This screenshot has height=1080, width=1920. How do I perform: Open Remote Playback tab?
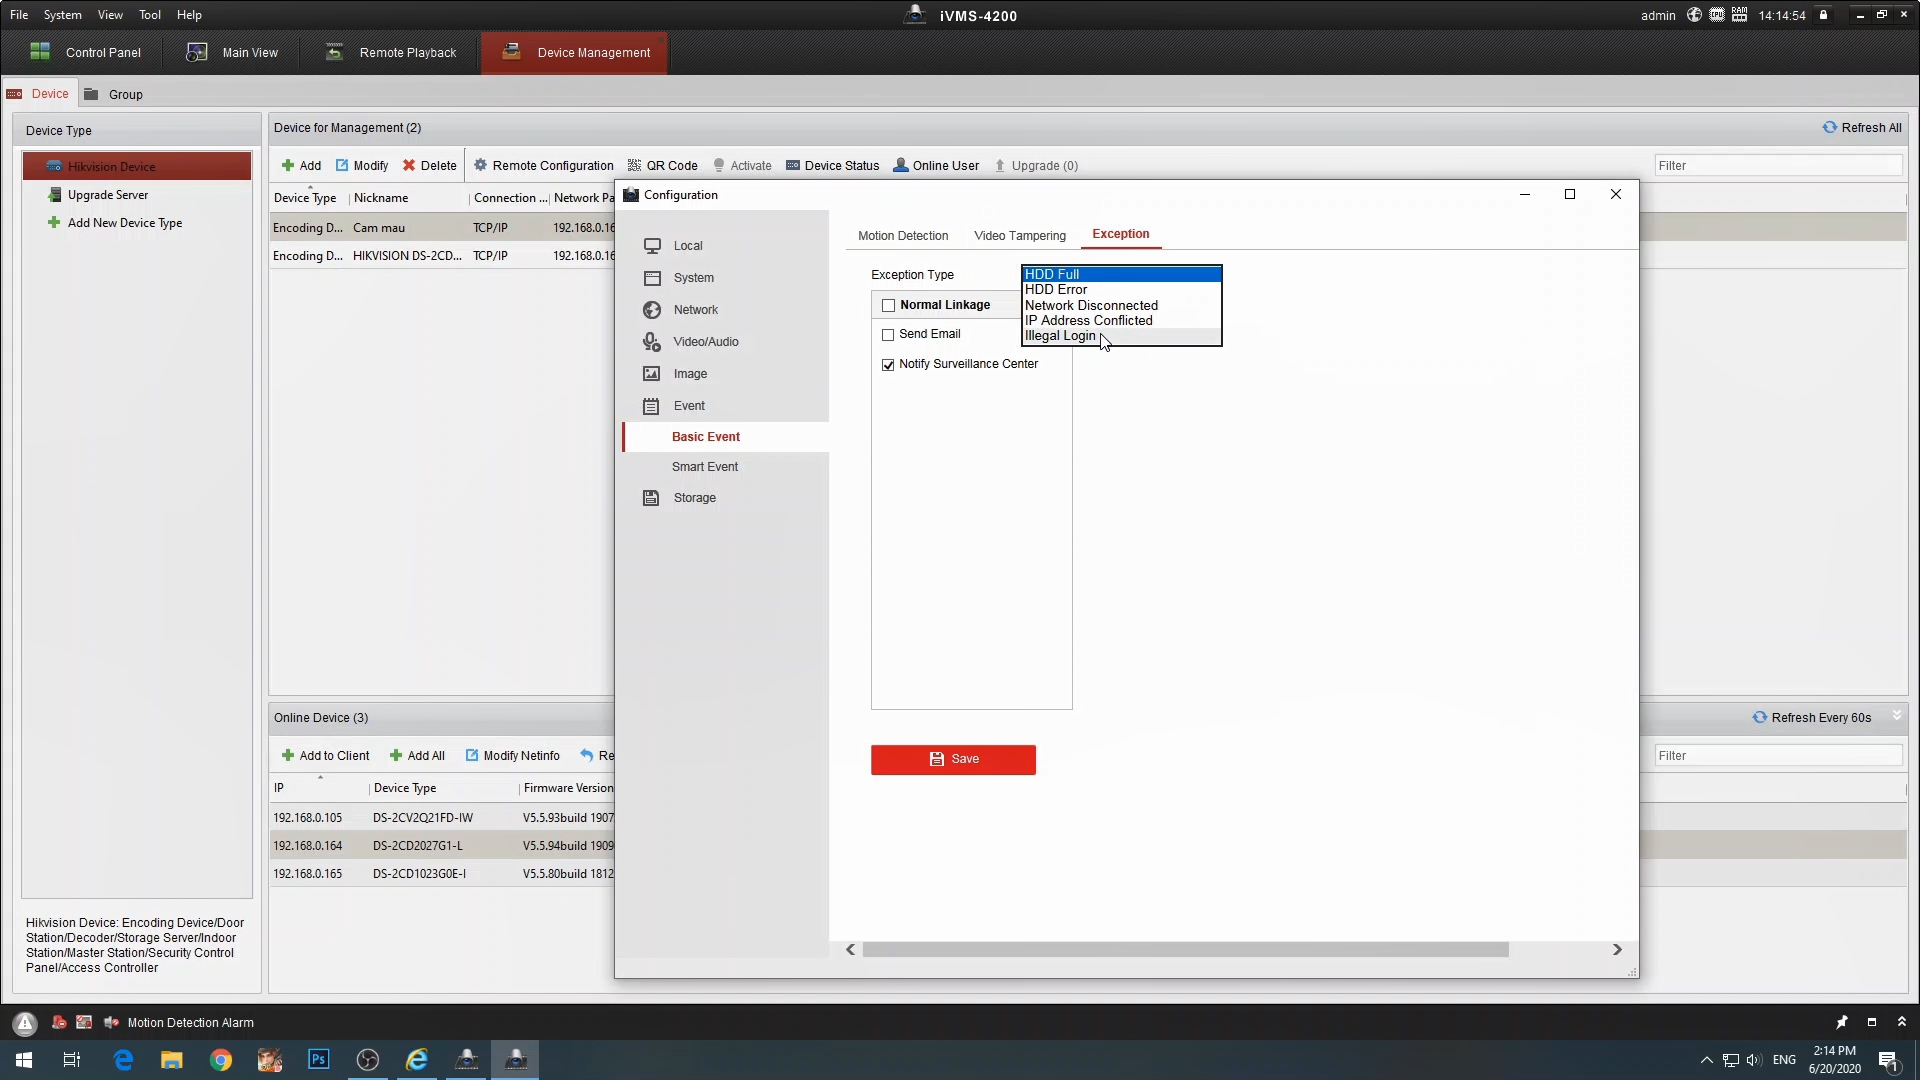[x=390, y=53]
